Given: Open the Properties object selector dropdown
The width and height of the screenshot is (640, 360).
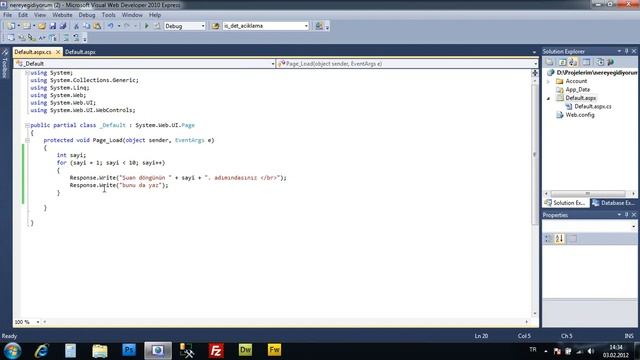Looking at the screenshot, I should coord(633,226).
